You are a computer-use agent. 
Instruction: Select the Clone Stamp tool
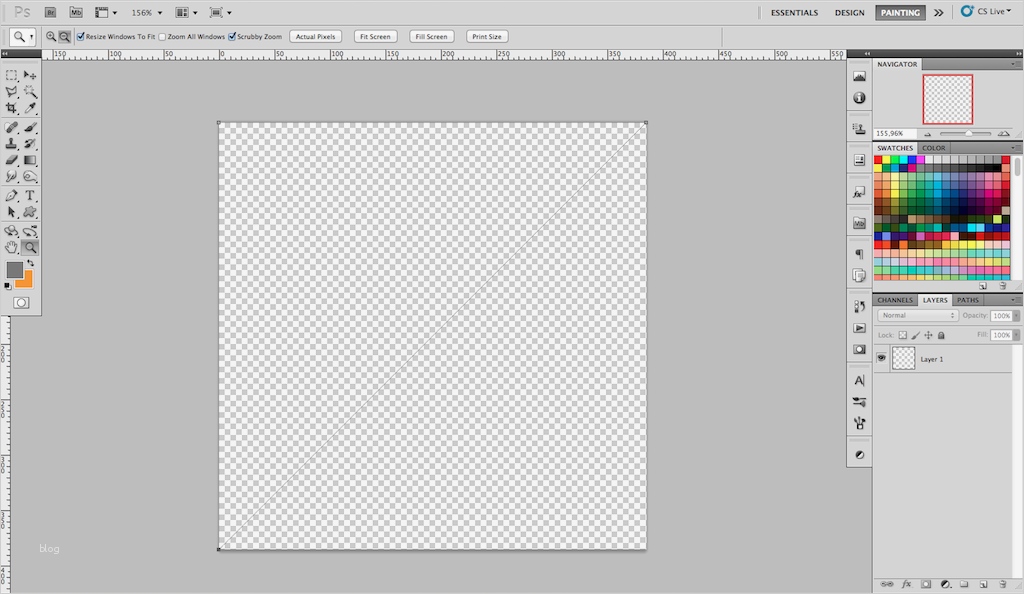(12, 144)
